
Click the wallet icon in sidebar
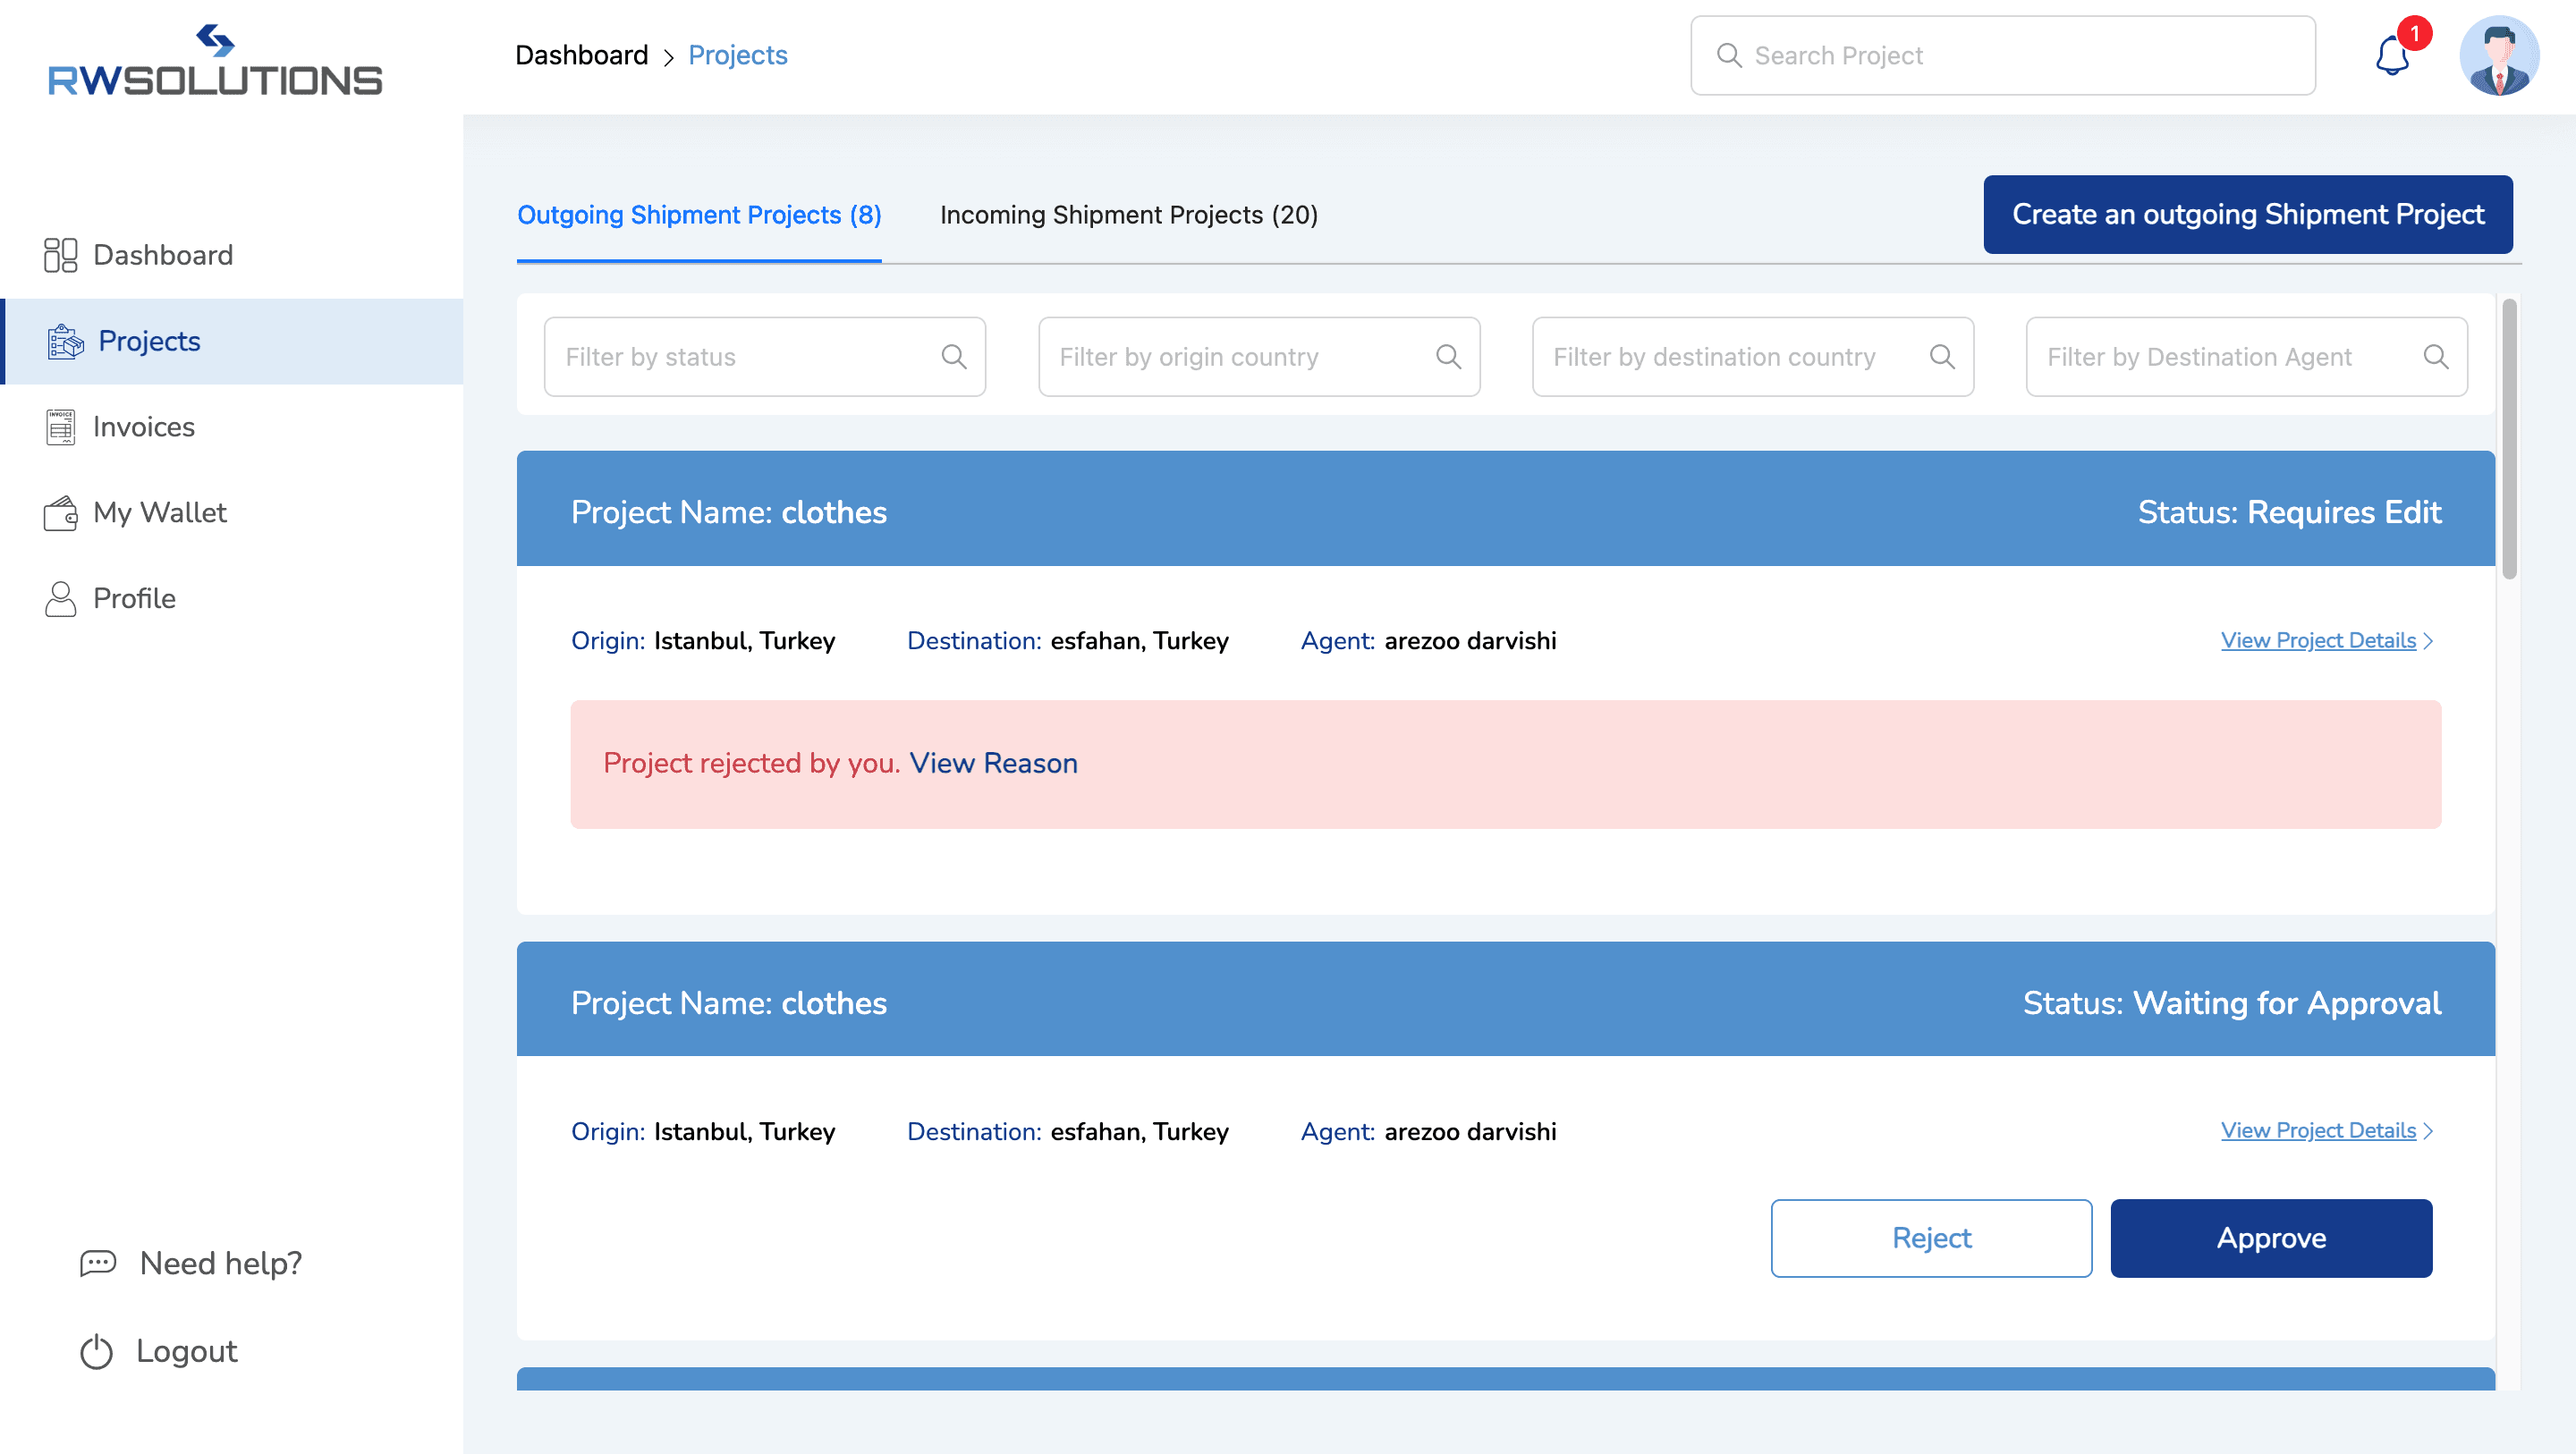click(x=60, y=513)
